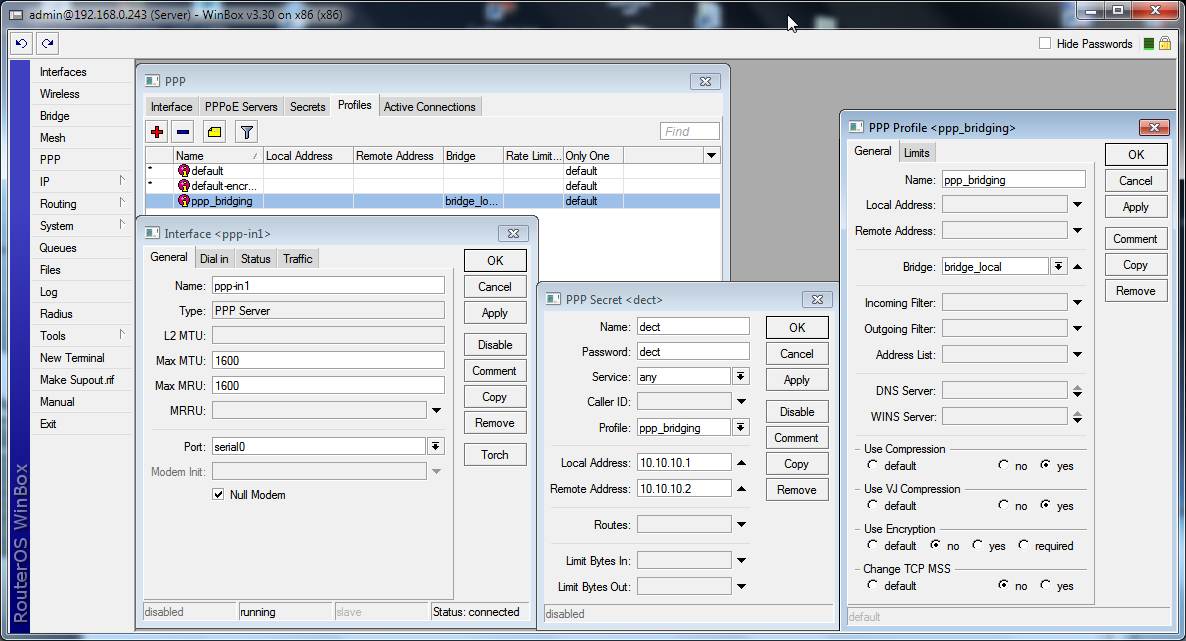Click the green status indicator near Hide Passwords

[1148, 44]
